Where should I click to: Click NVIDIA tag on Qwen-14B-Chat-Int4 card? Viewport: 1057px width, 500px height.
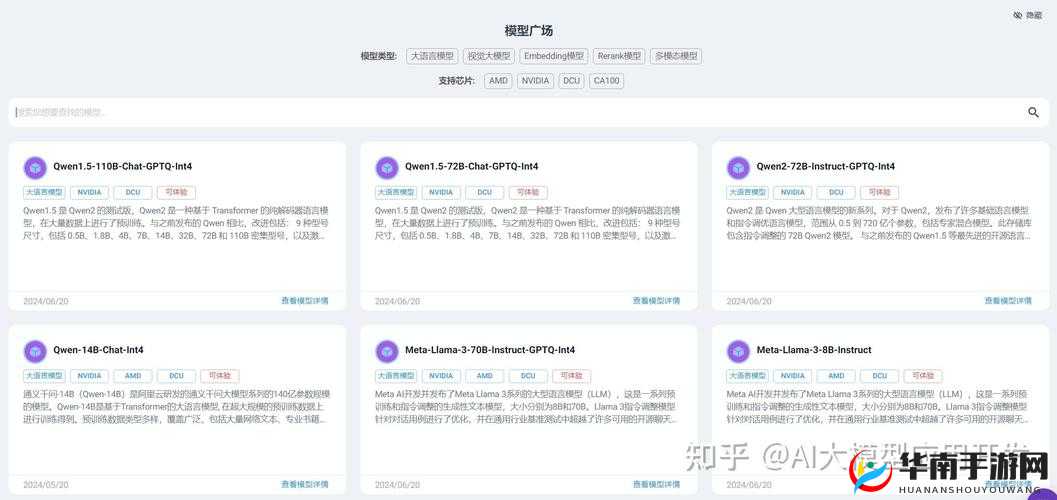click(x=89, y=376)
